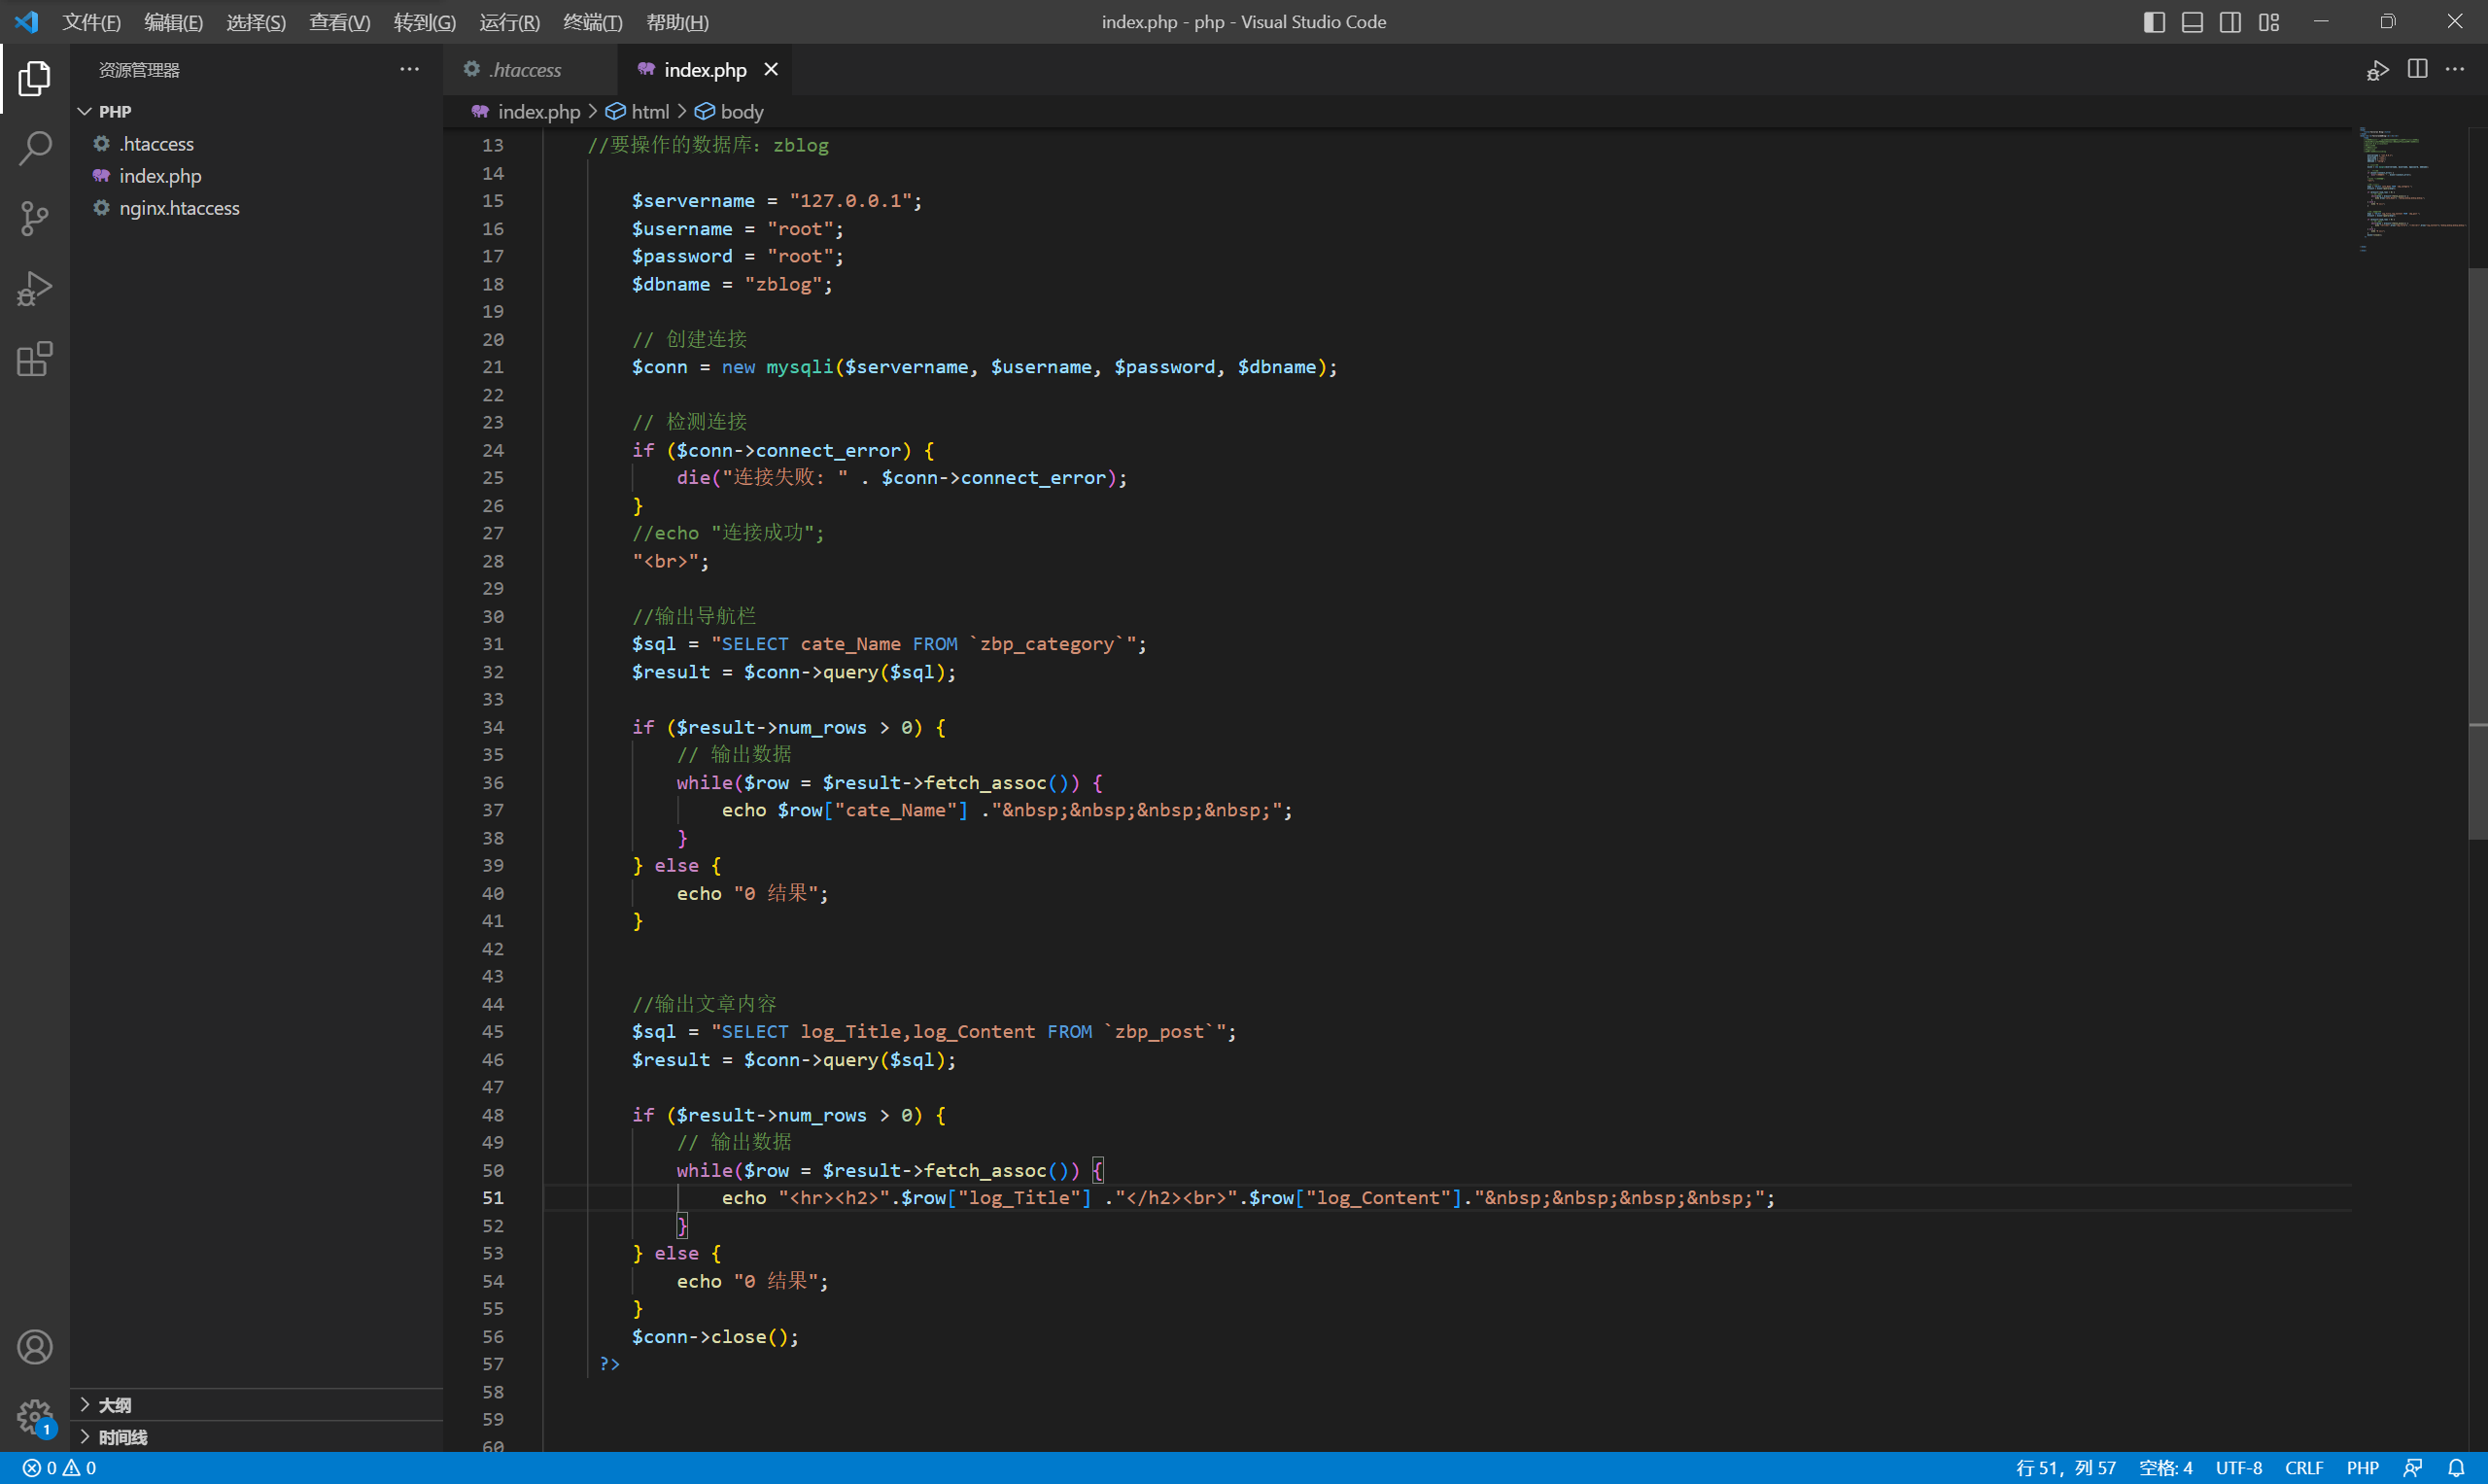Click the notifications bell in status bar

tap(2456, 1468)
